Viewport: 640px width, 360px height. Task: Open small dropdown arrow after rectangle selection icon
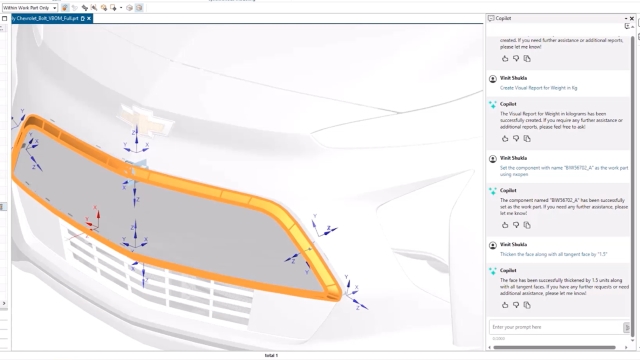point(121,8)
